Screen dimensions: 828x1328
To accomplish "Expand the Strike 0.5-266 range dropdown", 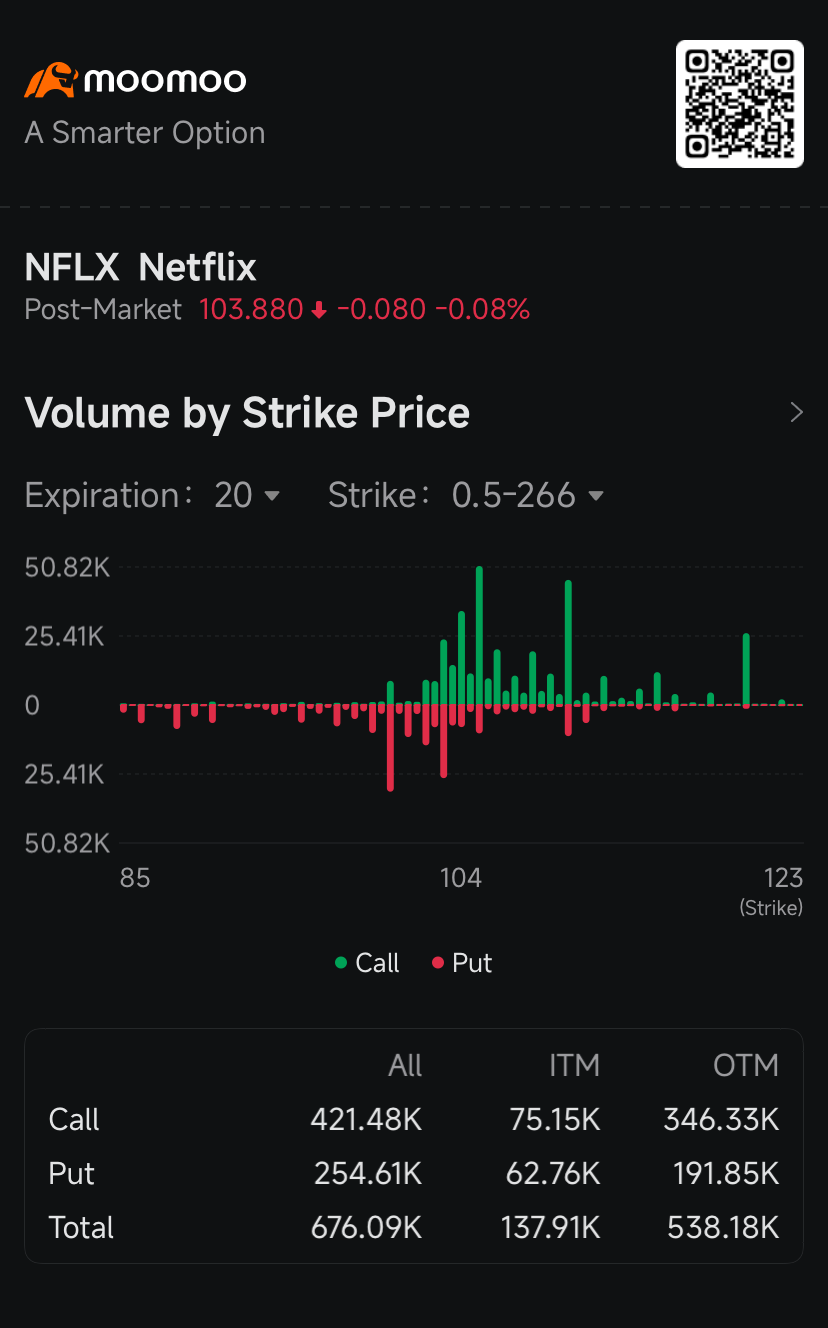I will (526, 495).
